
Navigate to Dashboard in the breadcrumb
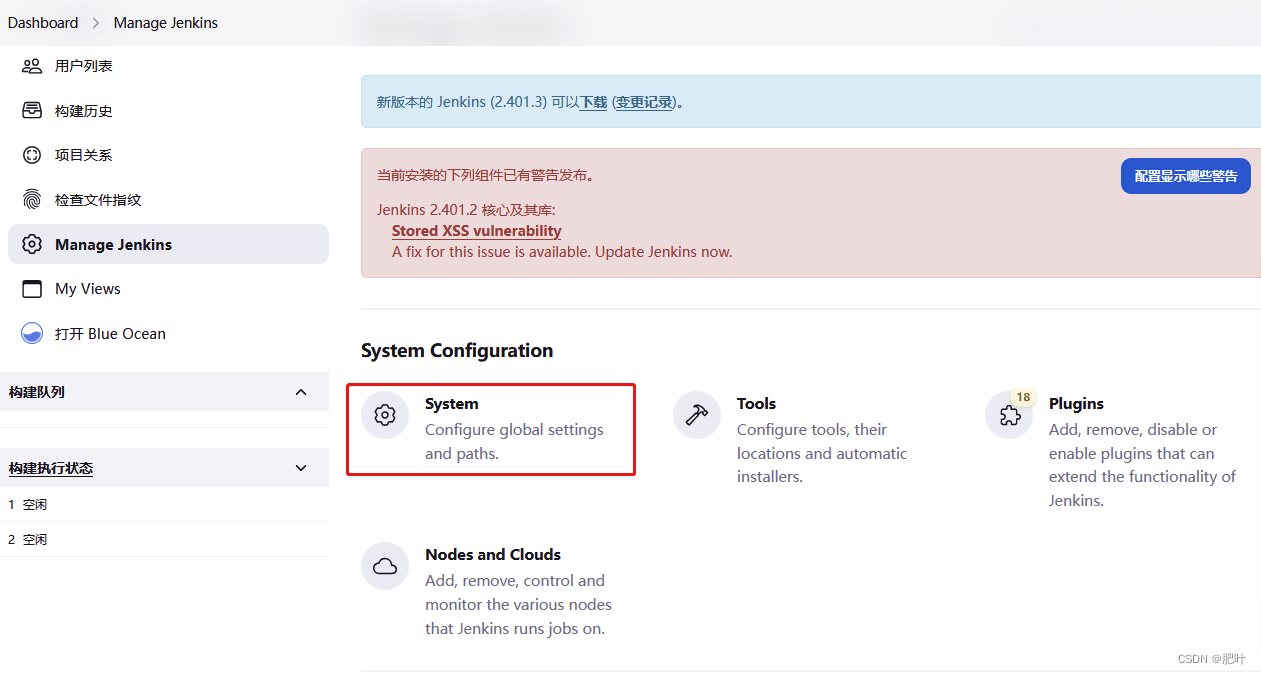(42, 22)
